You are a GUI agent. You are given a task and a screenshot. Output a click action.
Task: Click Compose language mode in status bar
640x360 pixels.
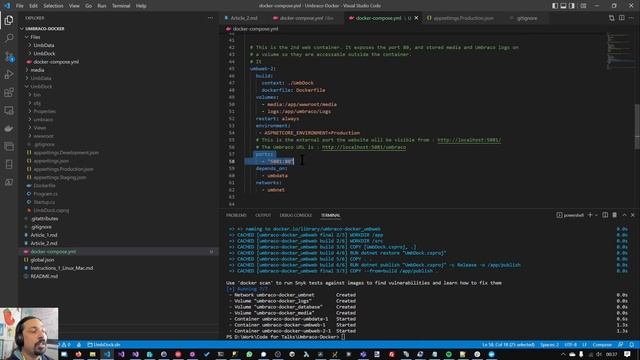pyautogui.click(x=602, y=345)
